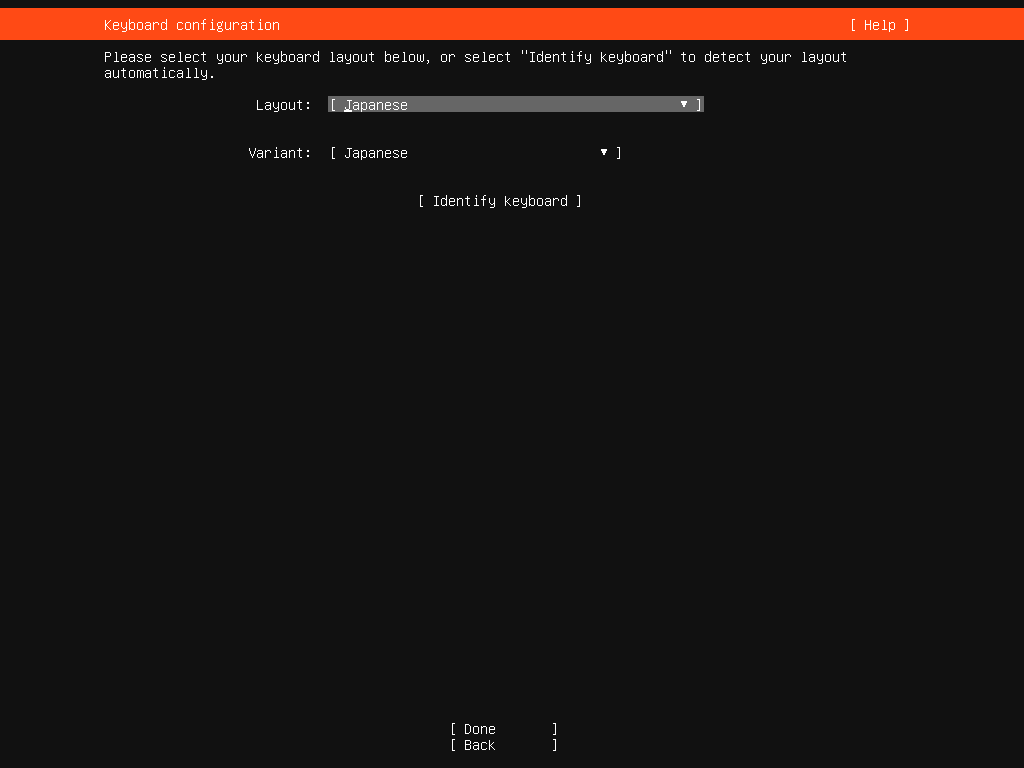Click Help in the top-right corner
The width and height of the screenshot is (1024, 768).
tap(878, 24)
